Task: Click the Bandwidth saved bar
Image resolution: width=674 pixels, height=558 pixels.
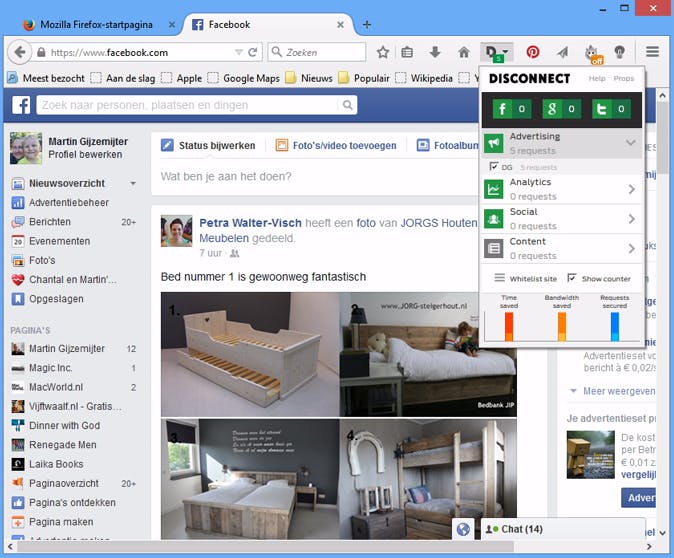Action: click(x=562, y=326)
